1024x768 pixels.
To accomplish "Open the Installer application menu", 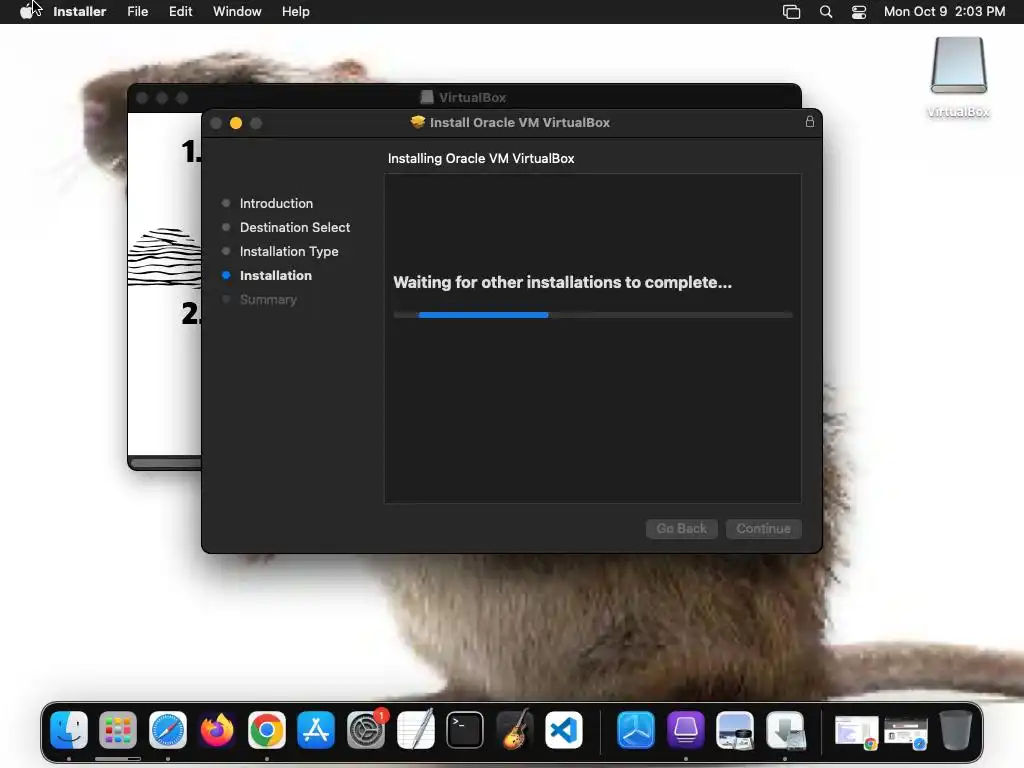I will pyautogui.click(x=79, y=12).
